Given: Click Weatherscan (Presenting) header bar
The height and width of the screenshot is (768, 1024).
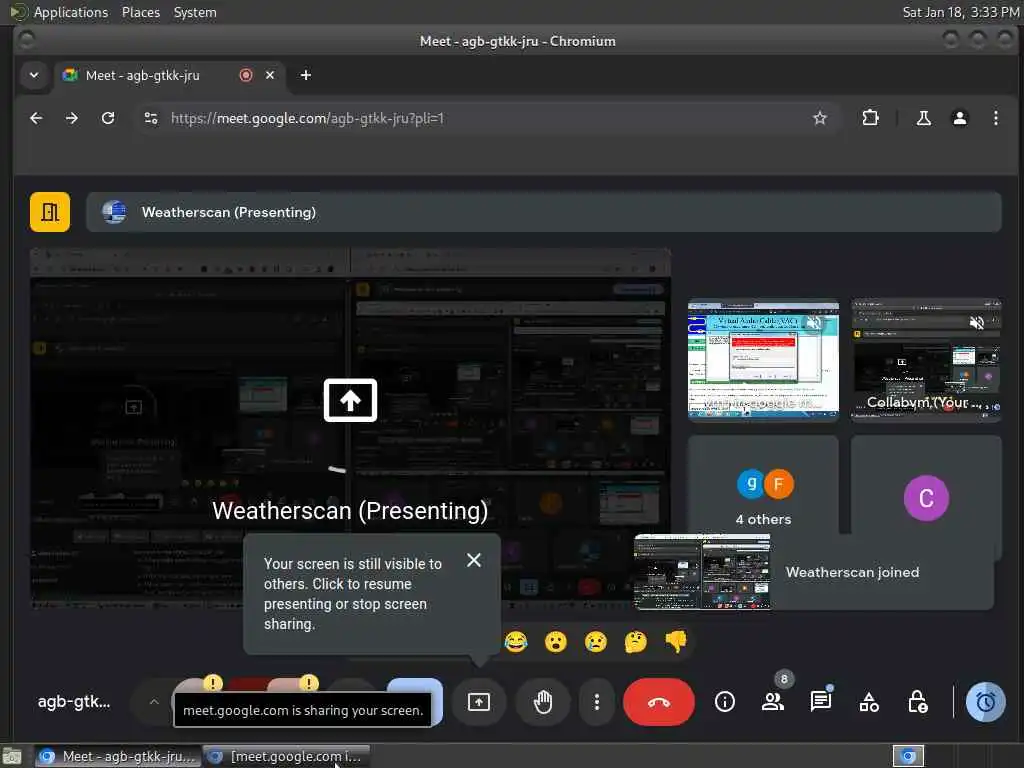Looking at the screenshot, I should tap(543, 212).
